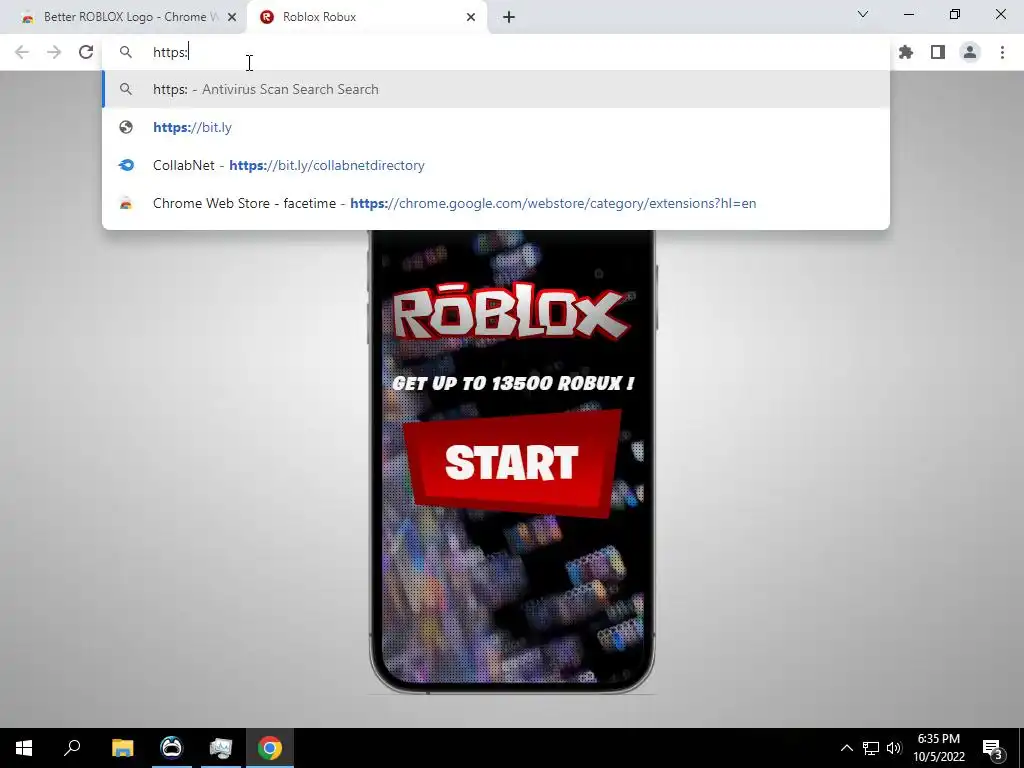This screenshot has width=1024, height=768.
Task: Close the Better ROBLOX Logo tab
Action: pos(232,17)
